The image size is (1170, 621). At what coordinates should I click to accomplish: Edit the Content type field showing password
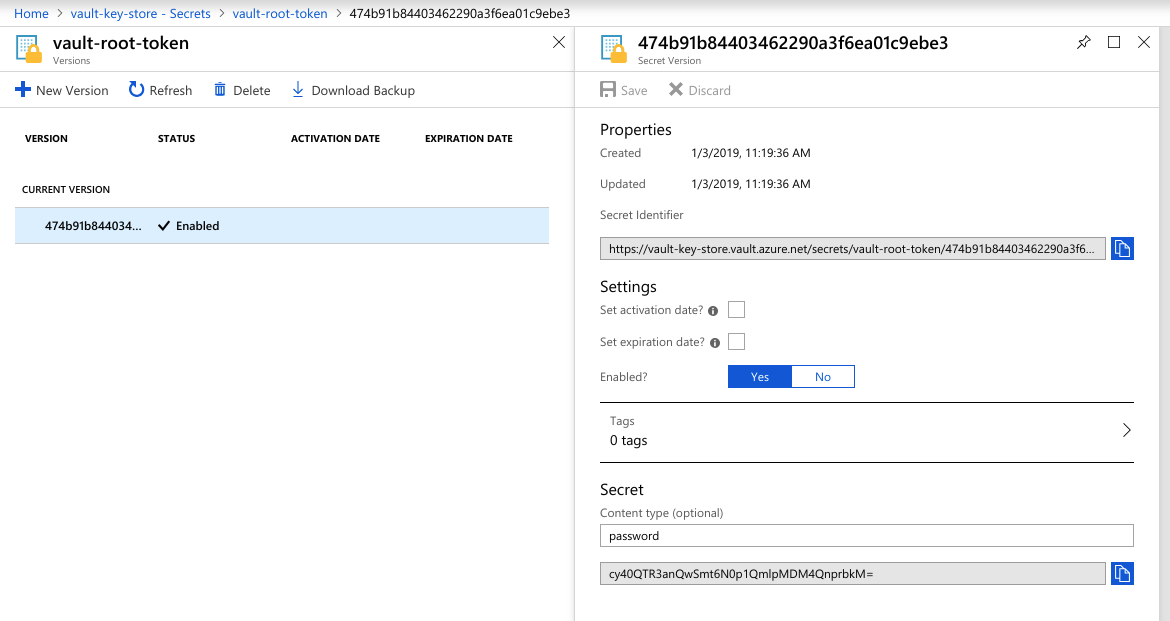(866, 535)
